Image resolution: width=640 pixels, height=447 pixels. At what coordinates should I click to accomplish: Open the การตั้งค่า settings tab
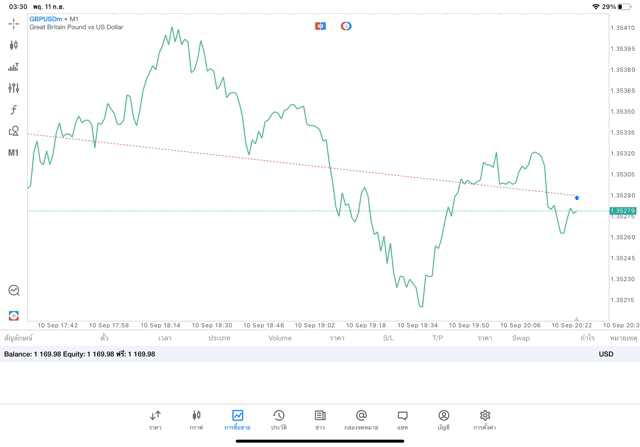coord(485,419)
